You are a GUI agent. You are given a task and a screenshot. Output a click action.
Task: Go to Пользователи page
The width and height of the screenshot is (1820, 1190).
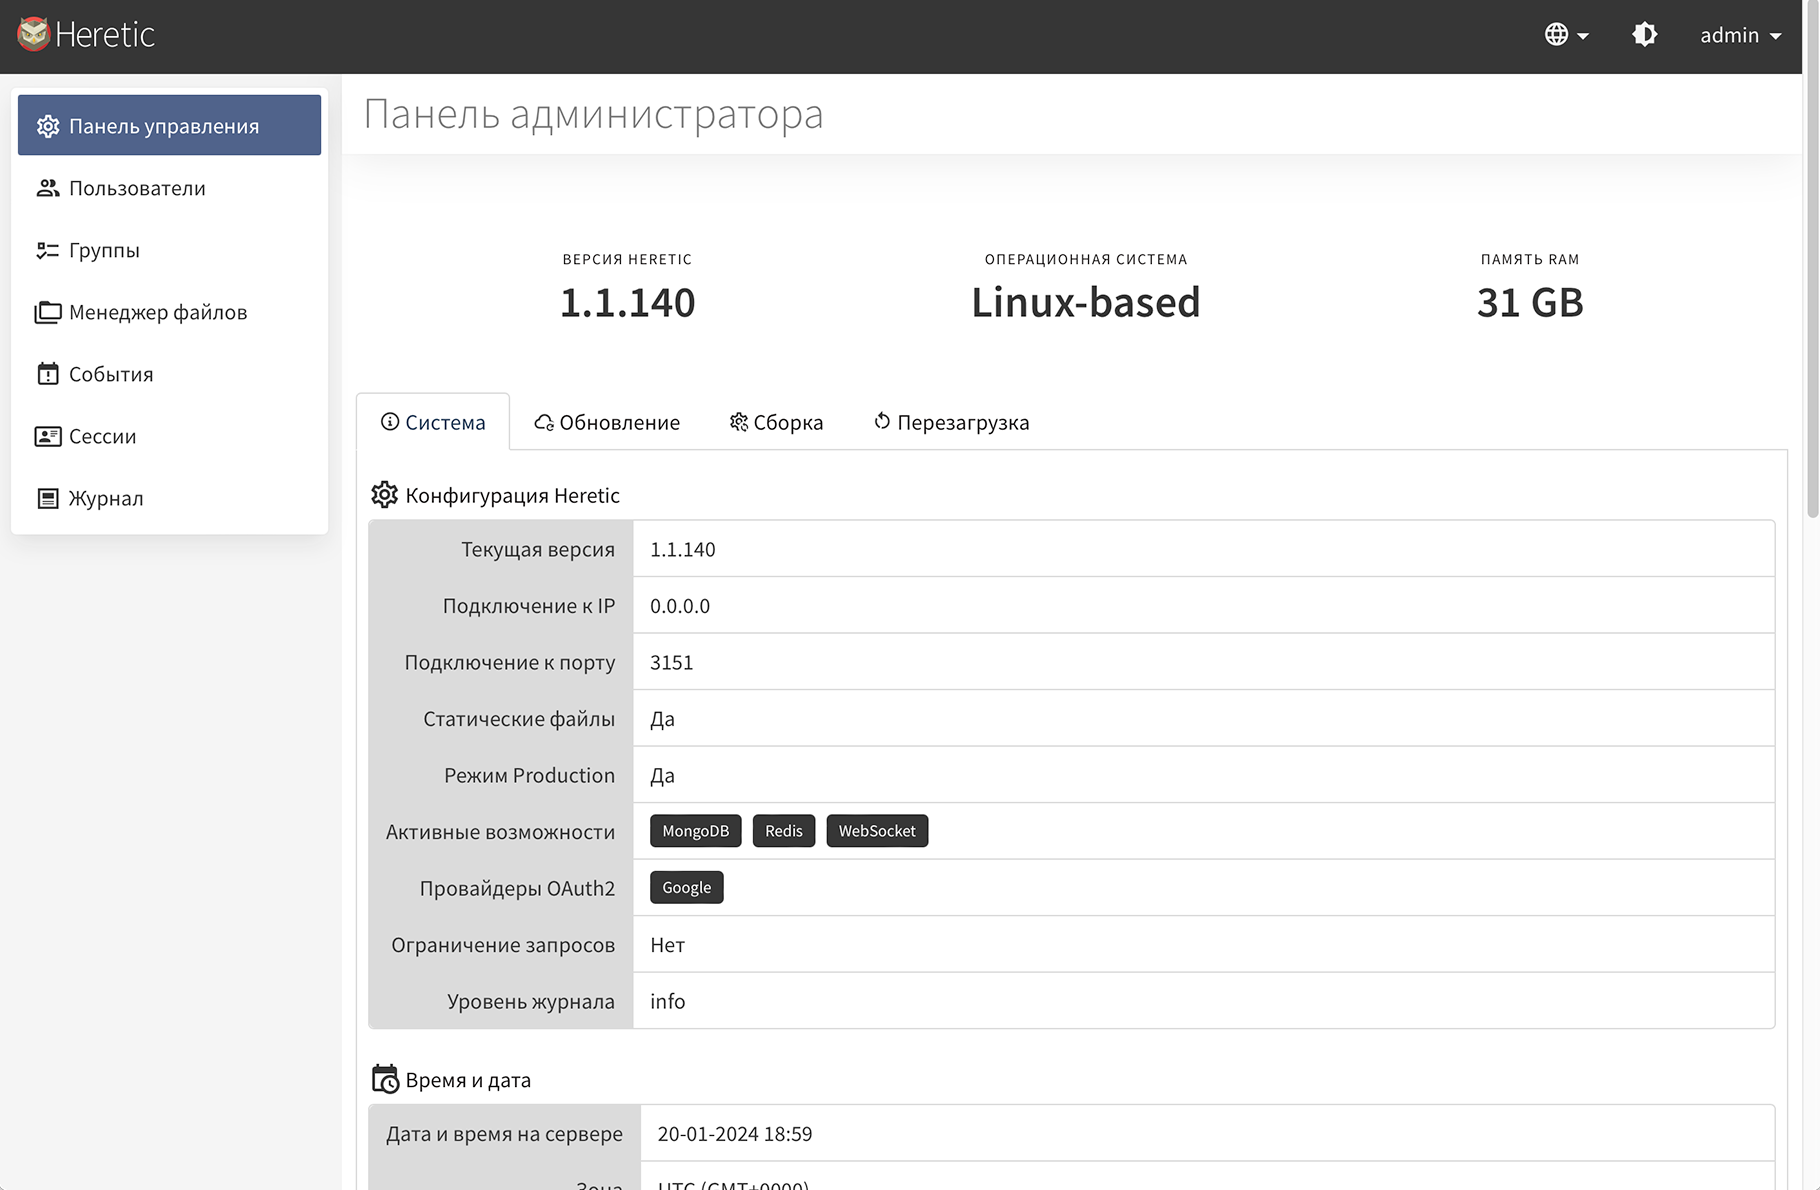pyautogui.click(x=169, y=188)
